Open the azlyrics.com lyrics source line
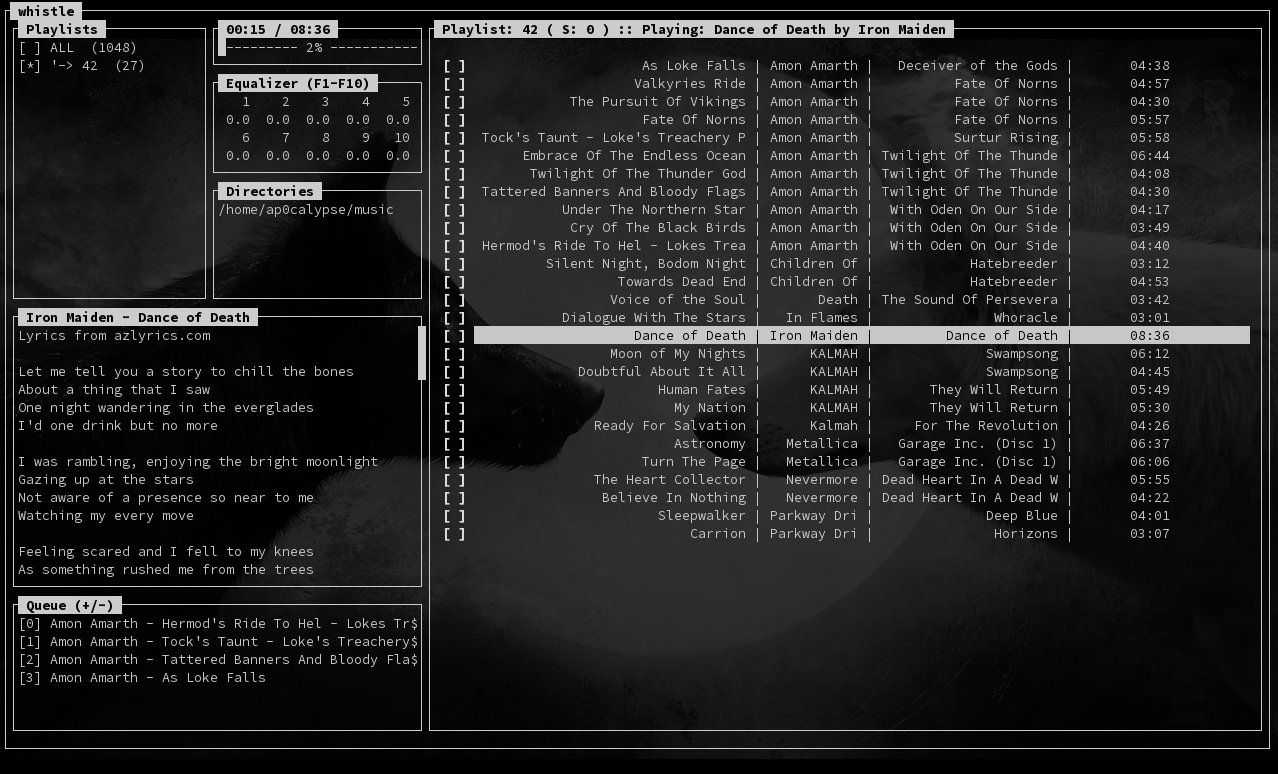The image size is (1278, 774). [x=114, y=336]
